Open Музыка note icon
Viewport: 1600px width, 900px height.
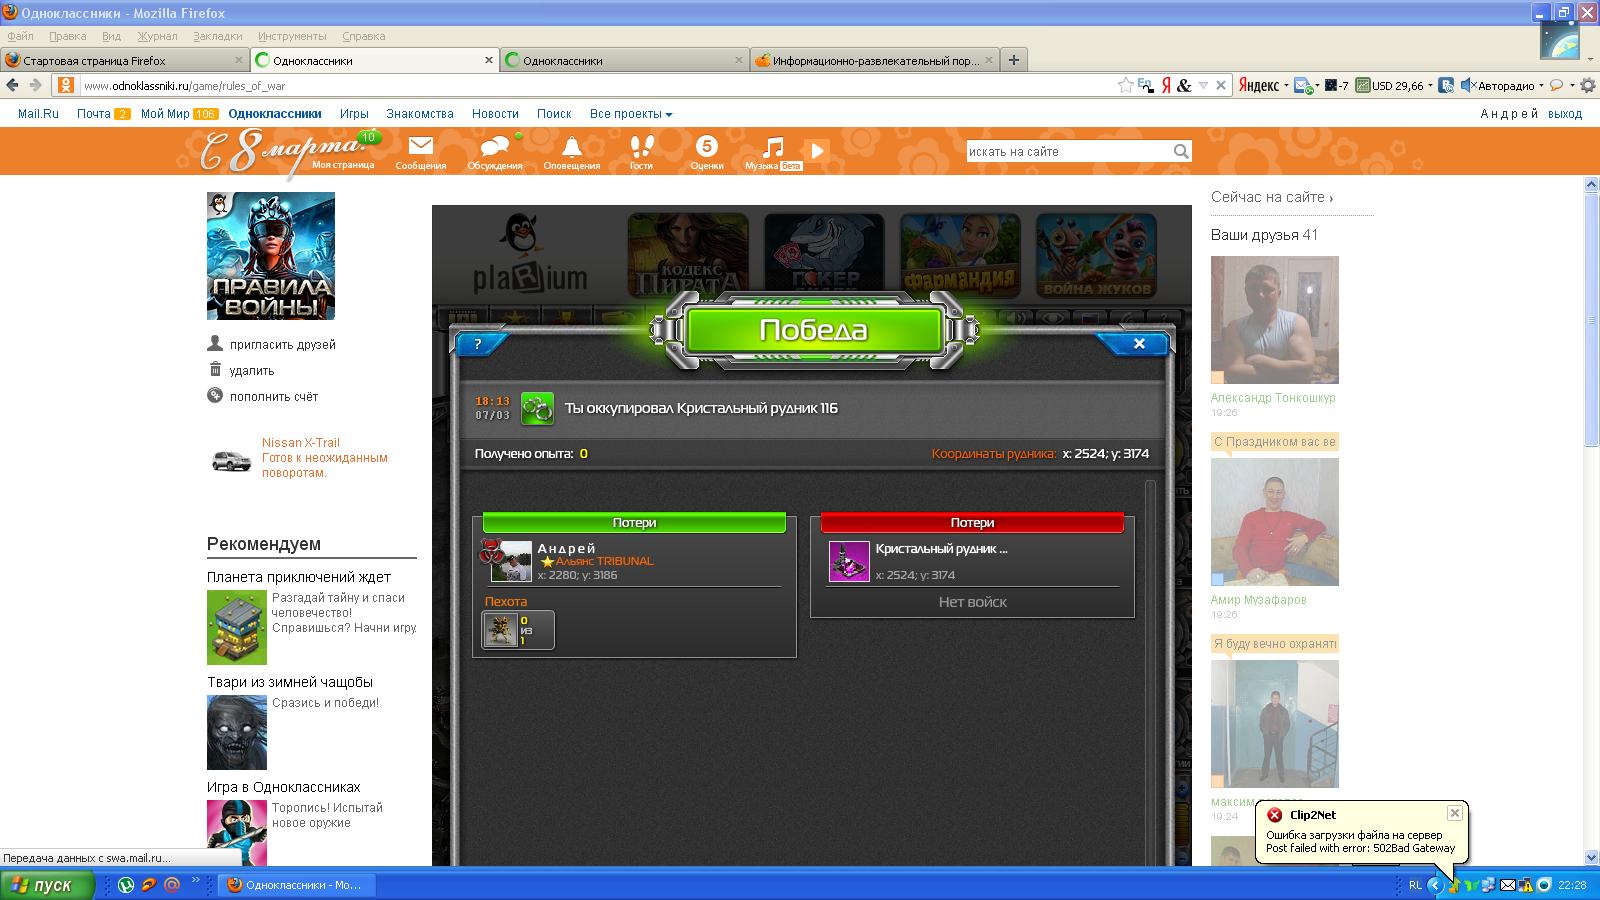[x=772, y=147]
